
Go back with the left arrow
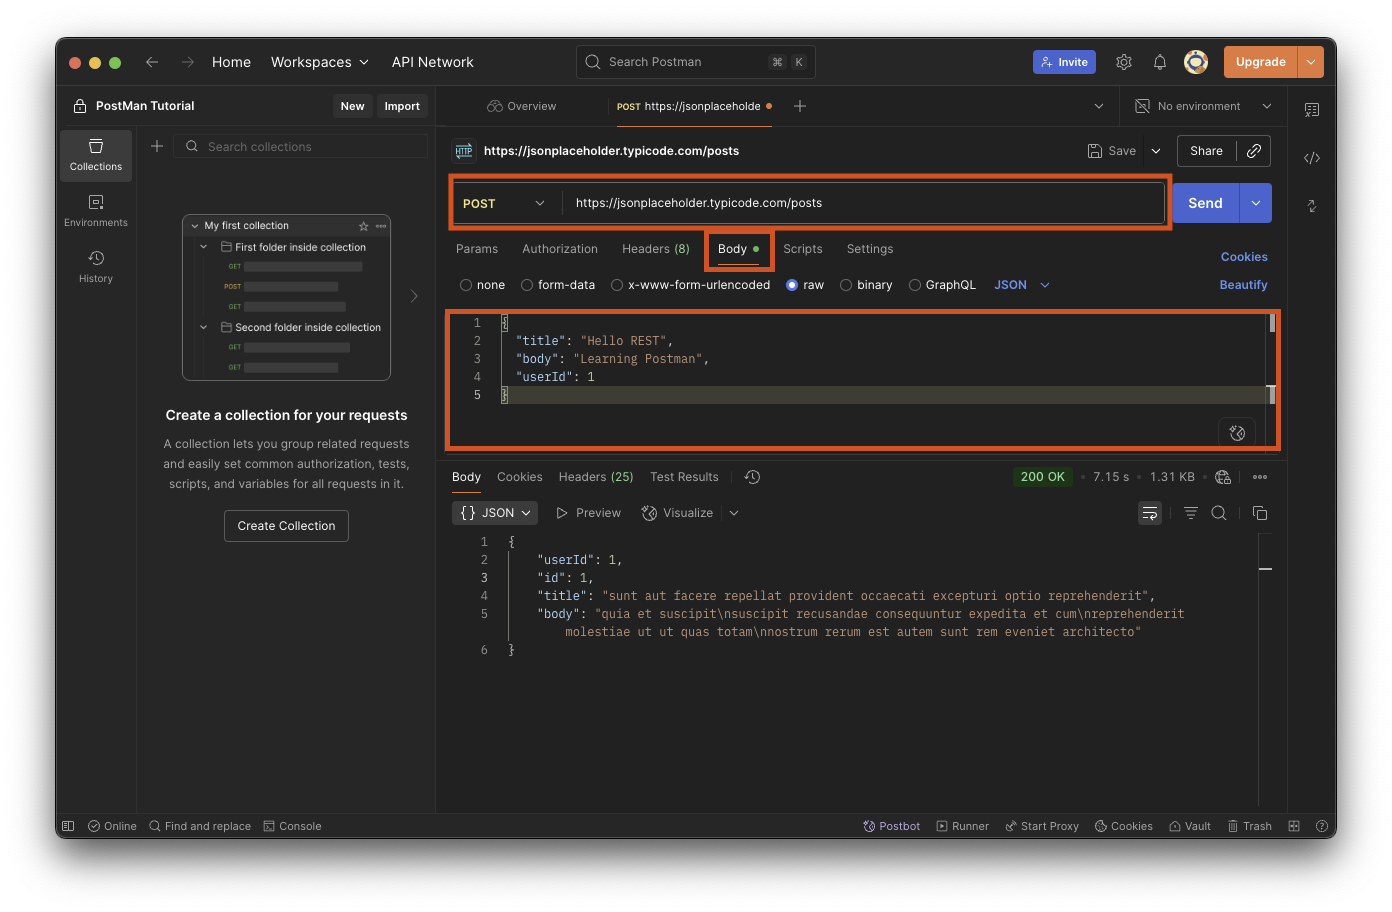click(152, 62)
